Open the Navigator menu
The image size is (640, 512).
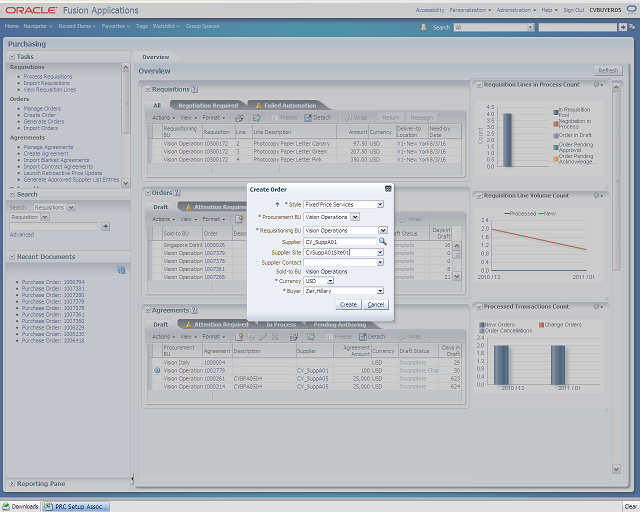coord(38,26)
